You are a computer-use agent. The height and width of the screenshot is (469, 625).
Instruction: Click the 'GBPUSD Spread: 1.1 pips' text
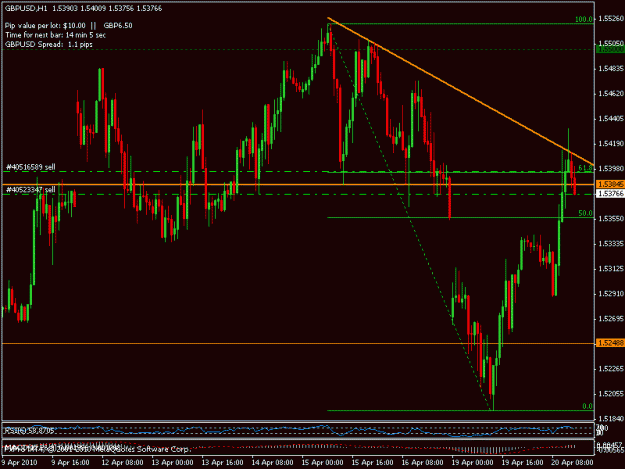(x=49, y=44)
